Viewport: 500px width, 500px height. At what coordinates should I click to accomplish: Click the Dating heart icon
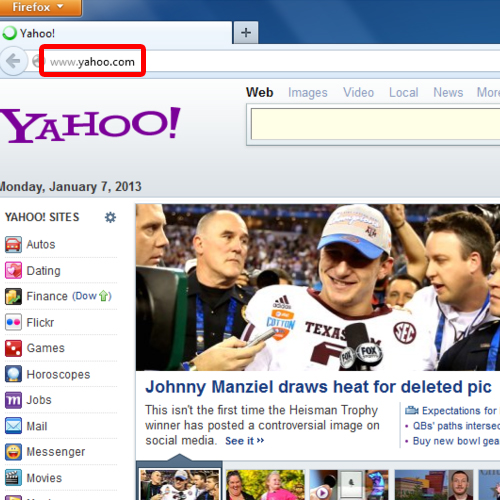coord(13,270)
